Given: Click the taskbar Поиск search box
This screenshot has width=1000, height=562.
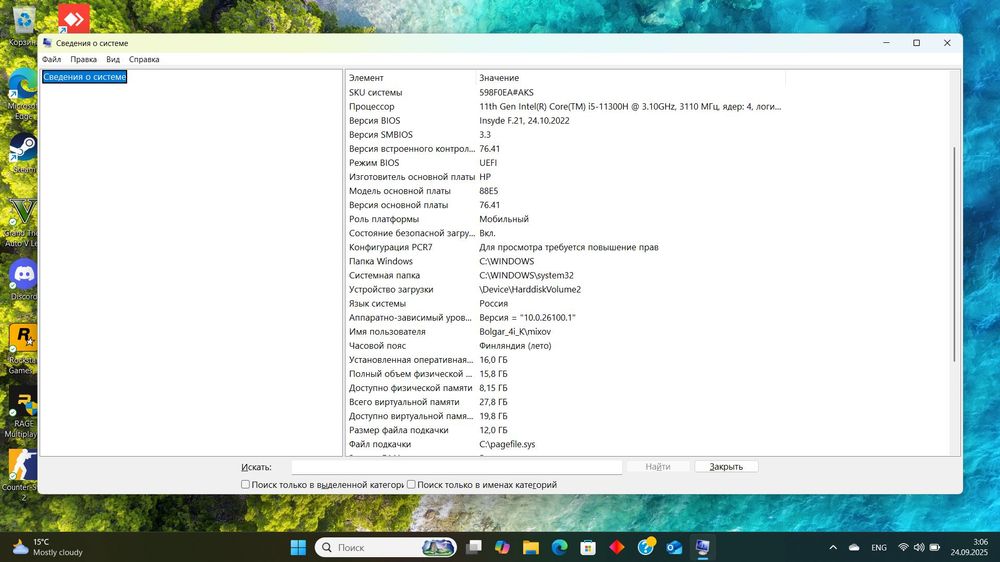Looking at the screenshot, I should (385, 547).
